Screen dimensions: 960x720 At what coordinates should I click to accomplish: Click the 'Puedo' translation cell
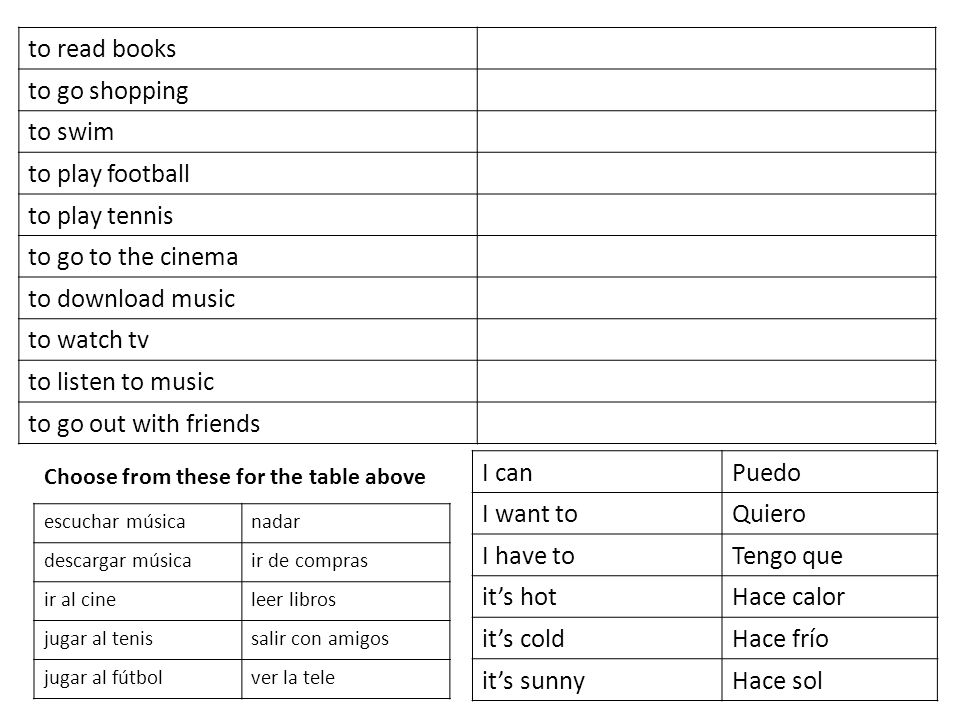(x=830, y=472)
